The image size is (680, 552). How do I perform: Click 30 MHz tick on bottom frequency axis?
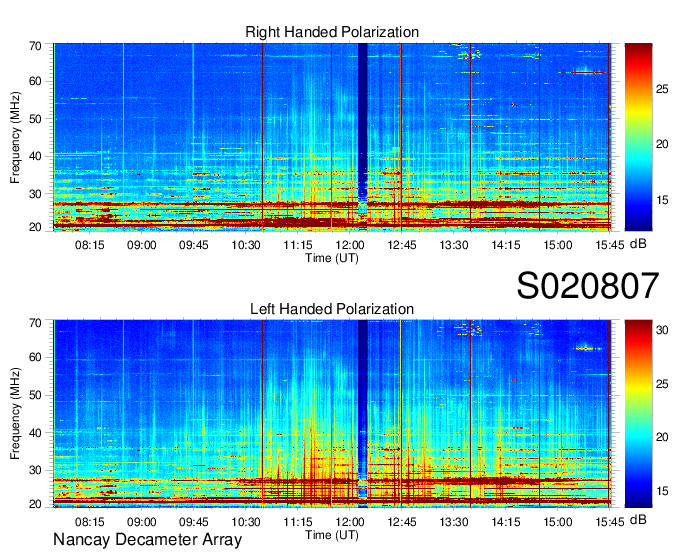click(x=35, y=470)
